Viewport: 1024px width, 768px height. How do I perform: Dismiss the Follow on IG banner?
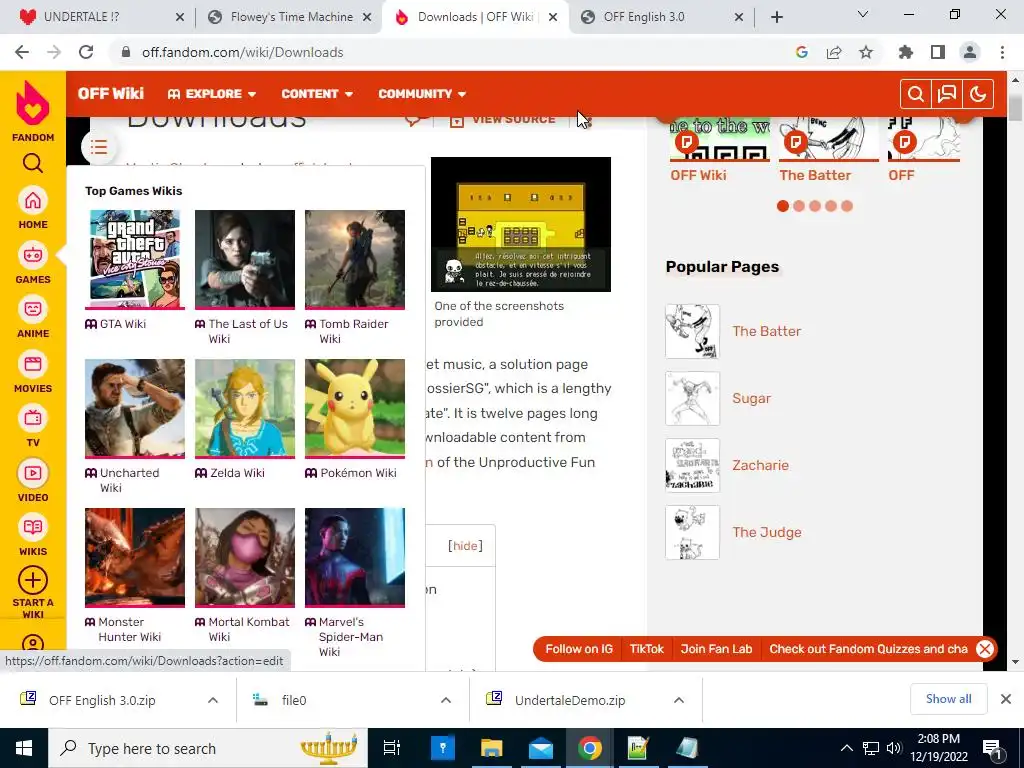[x=985, y=649]
